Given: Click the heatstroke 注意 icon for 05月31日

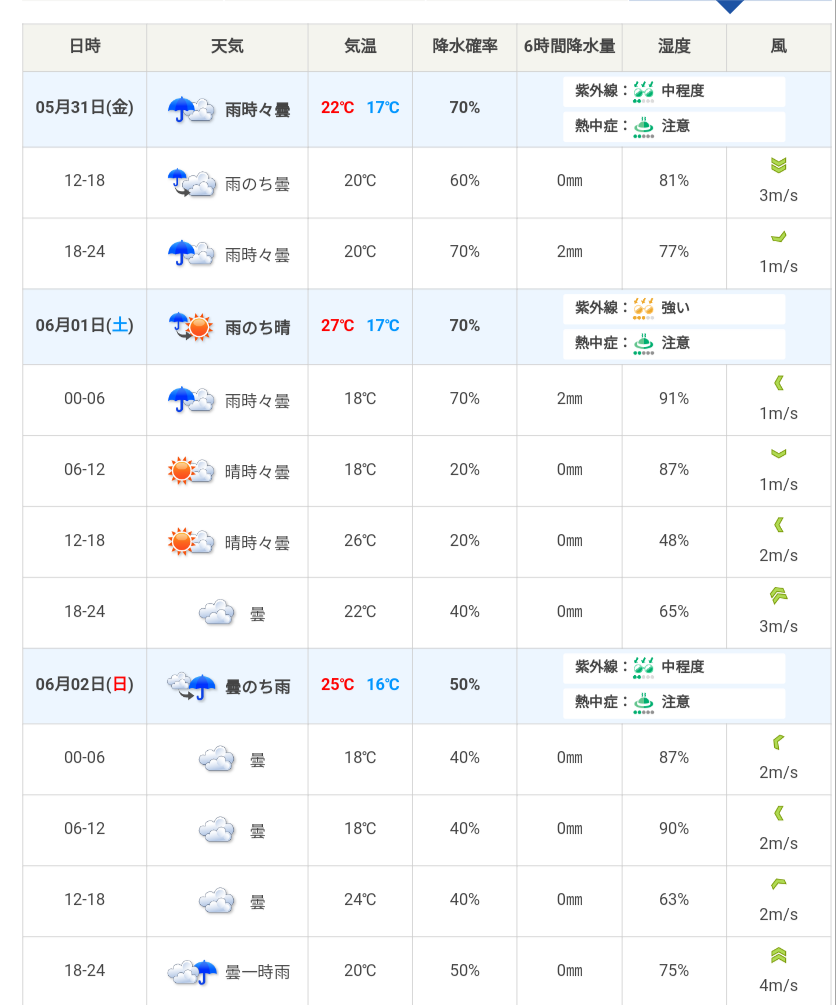Looking at the screenshot, I should (x=644, y=127).
